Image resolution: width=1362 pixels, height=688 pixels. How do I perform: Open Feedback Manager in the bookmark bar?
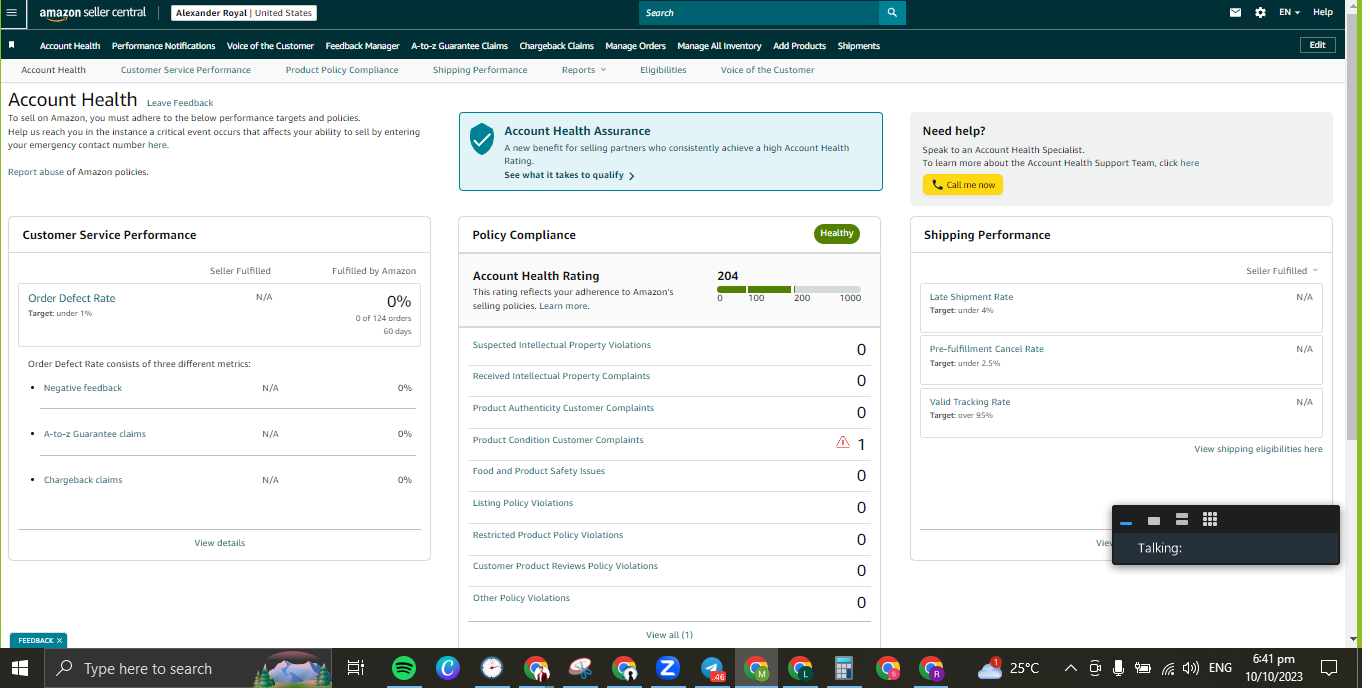(362, 46)
